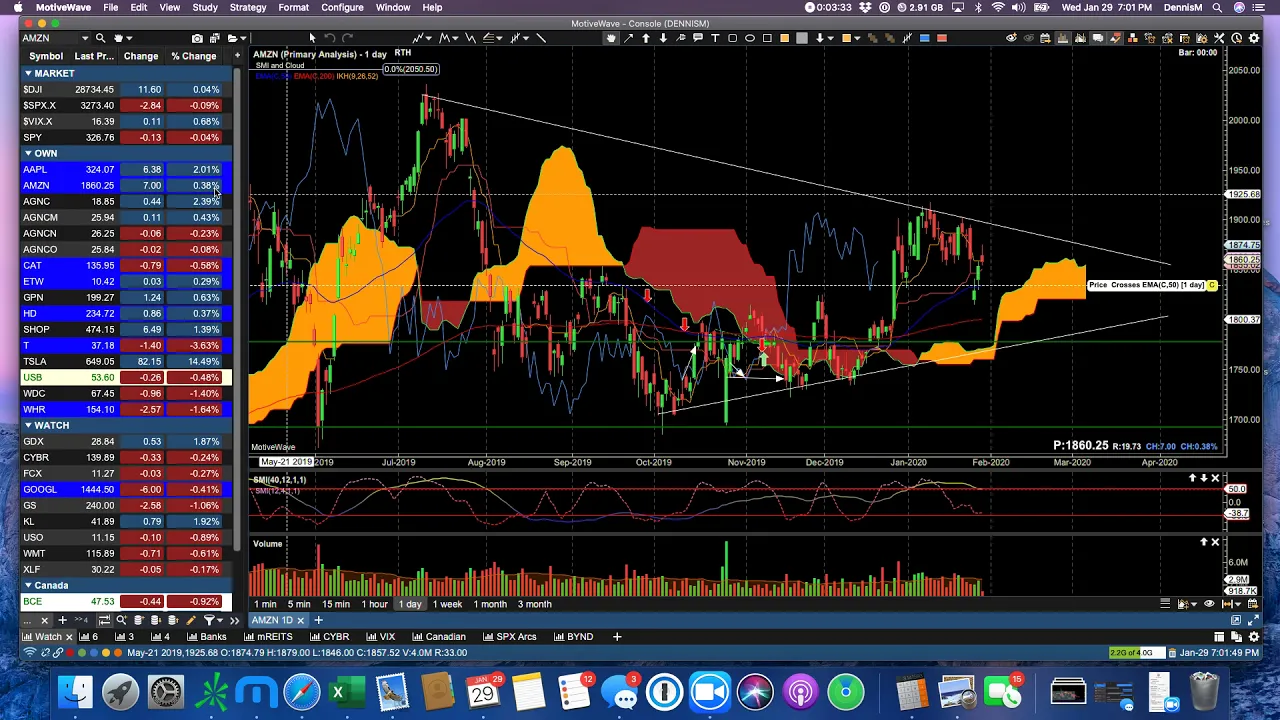Set bar size to 1 hour
The width and height of the screenshot is (1280, 720).
(x=374, y=604)
